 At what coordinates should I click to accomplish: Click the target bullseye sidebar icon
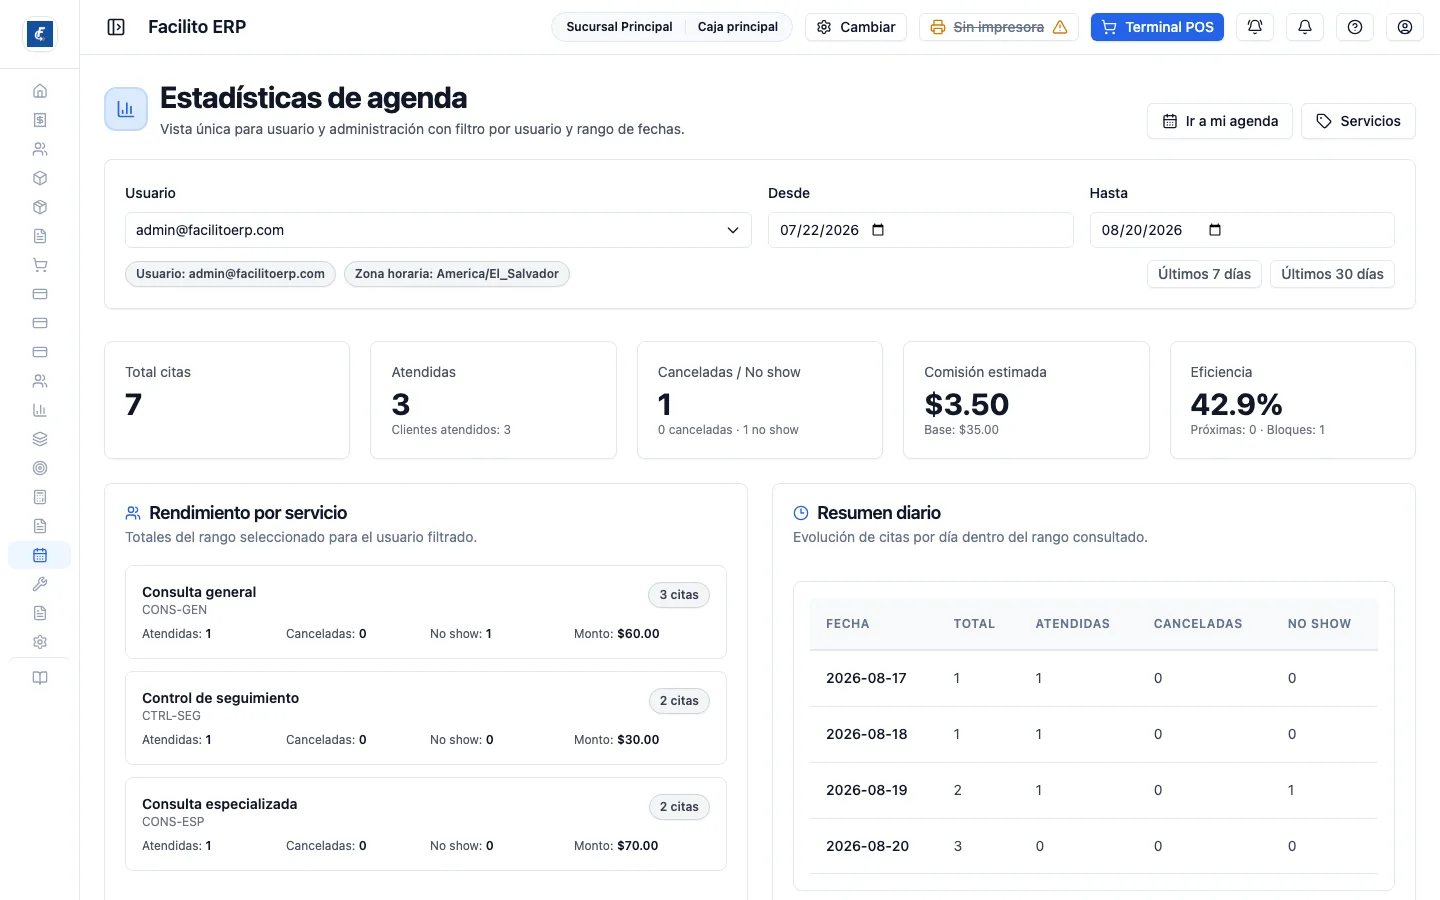[x=40, y=468]
